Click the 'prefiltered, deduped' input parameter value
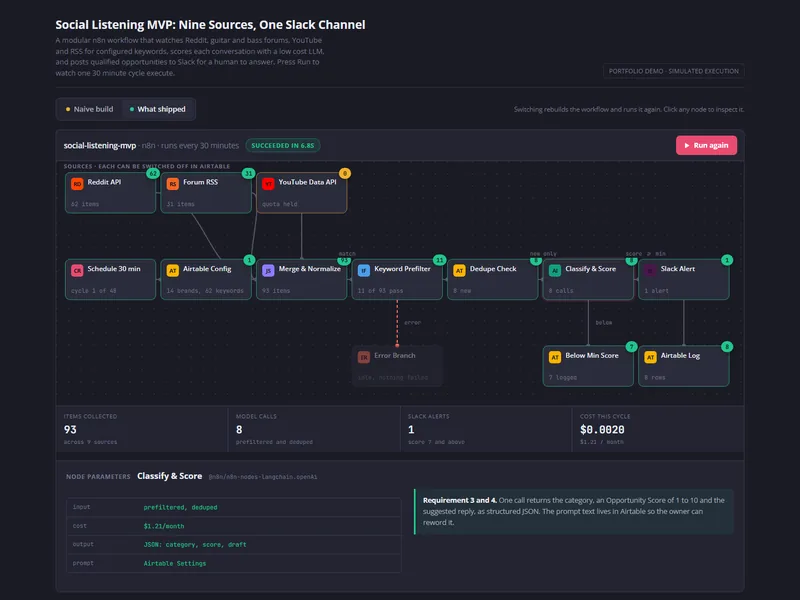The image size is (800, 600). pyautogui.click(x=180, y=508)
